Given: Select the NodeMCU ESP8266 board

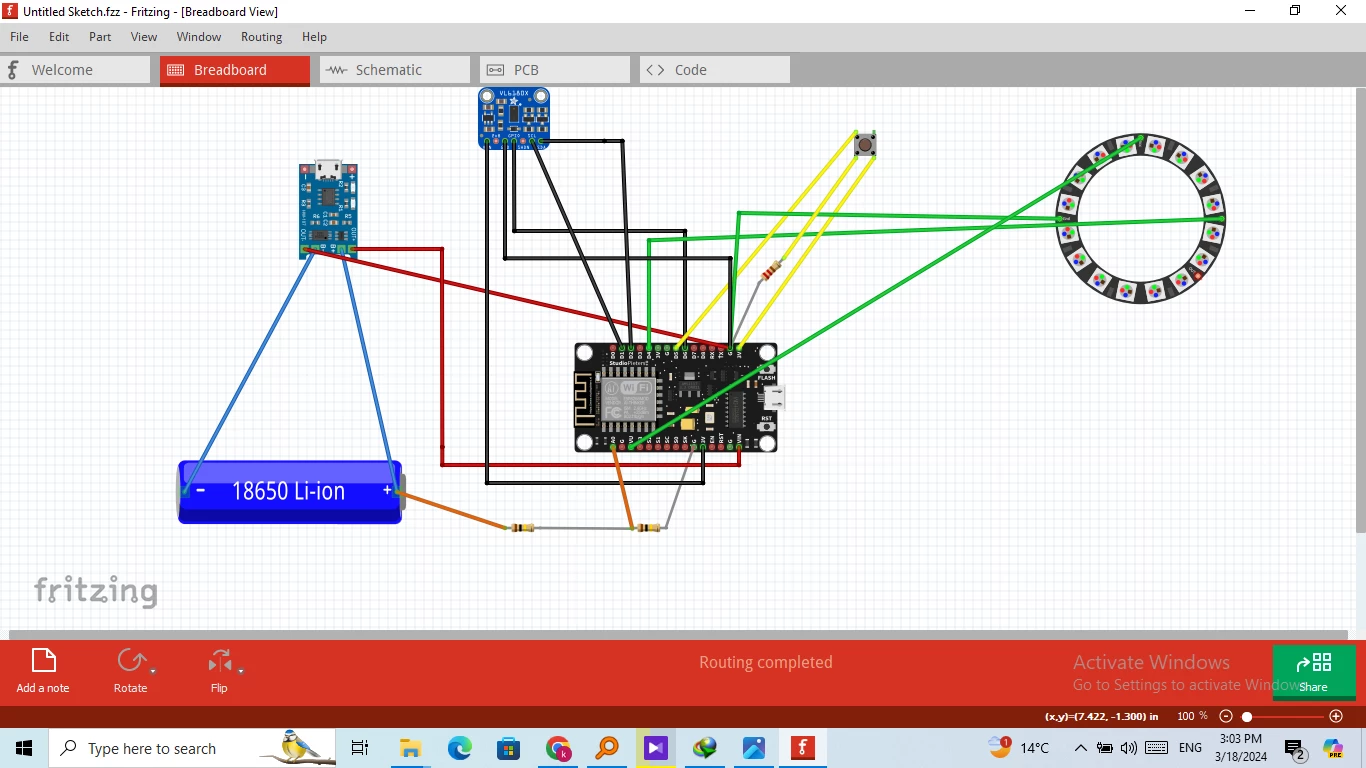Looking at the screenshot, I should (x=676, y=398).
